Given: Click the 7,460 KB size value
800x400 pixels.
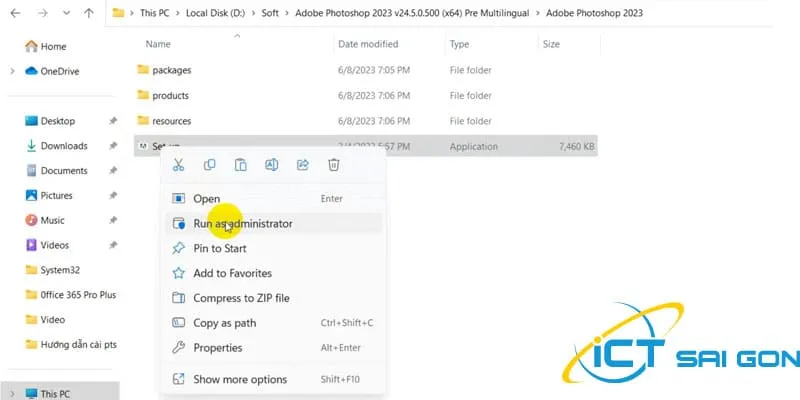Looking at the screenshot, I should click(x=577, y=146).
